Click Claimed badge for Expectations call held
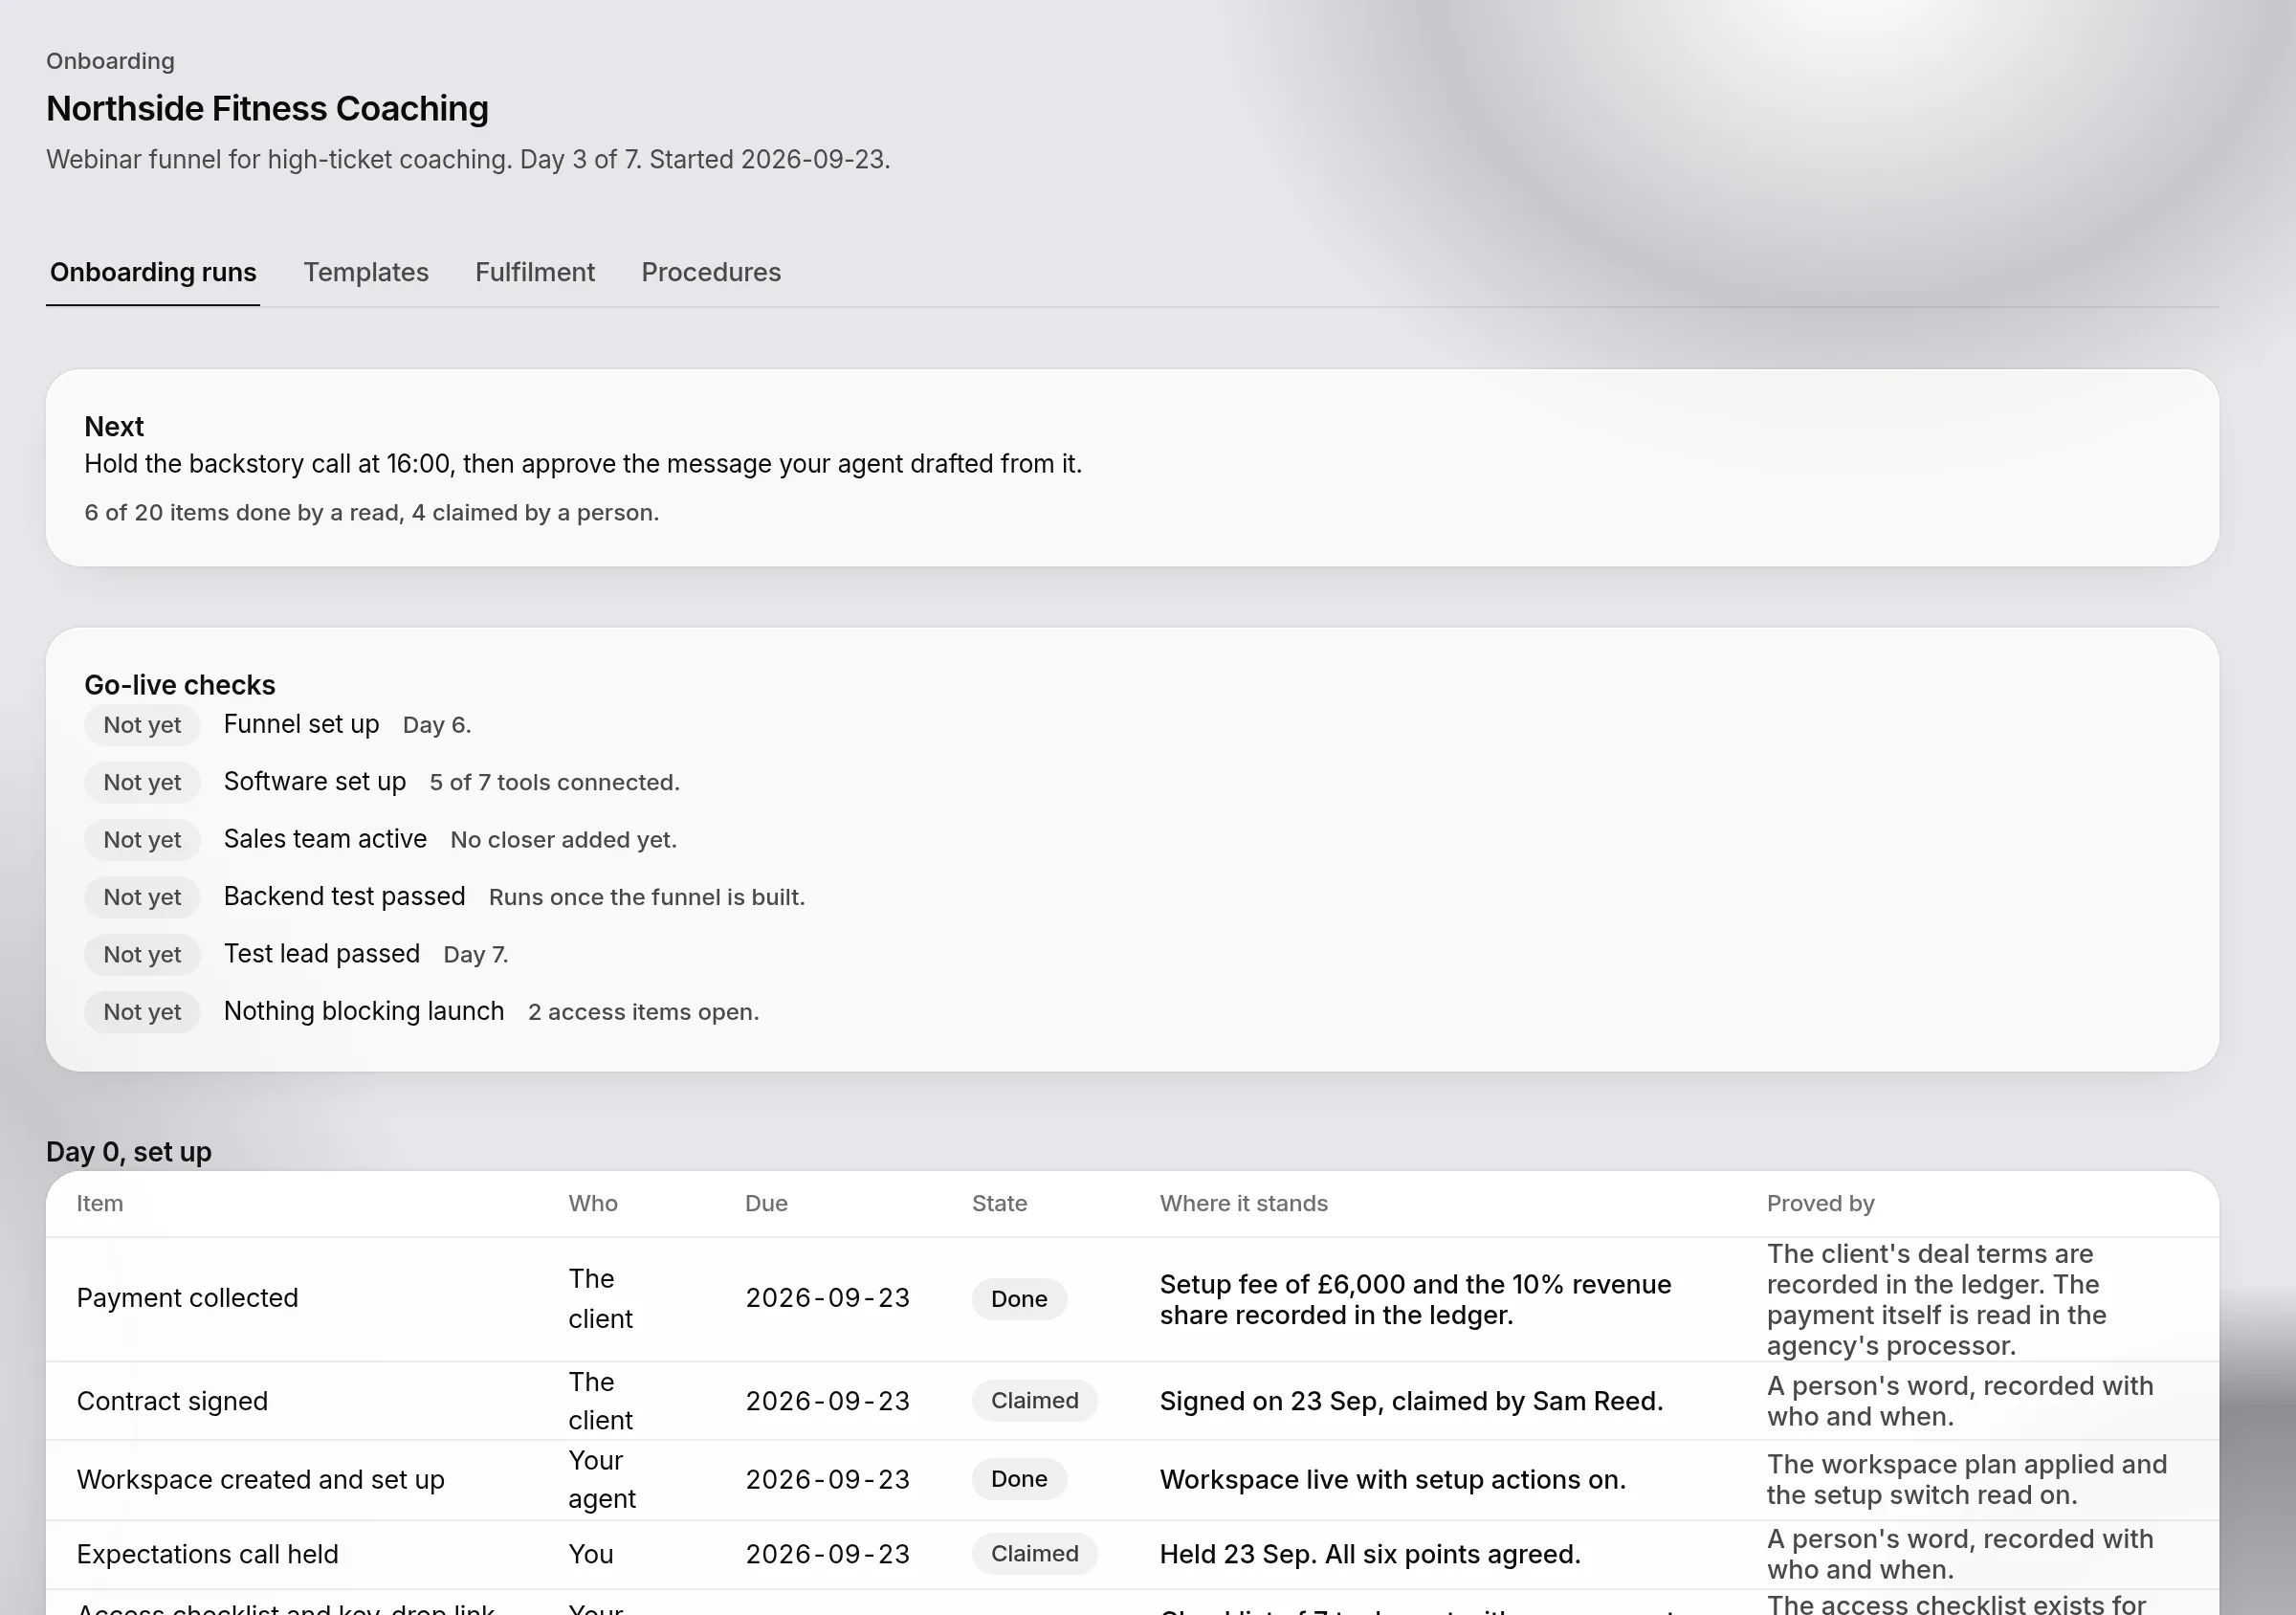 1035,1554
